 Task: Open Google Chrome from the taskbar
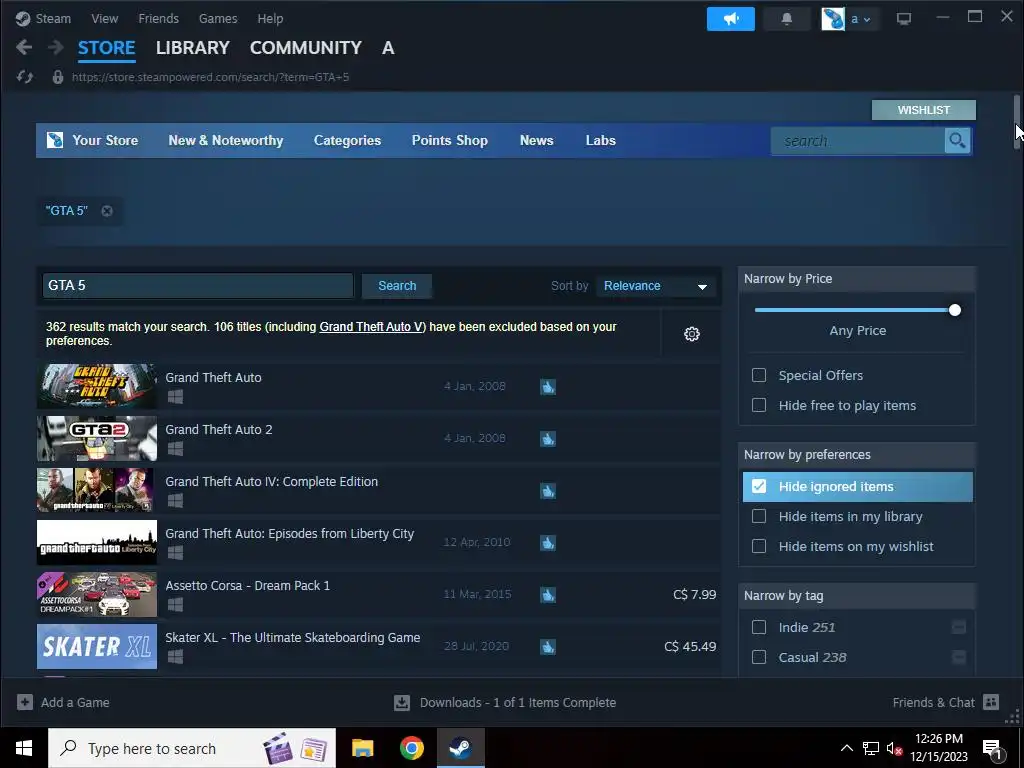tap(411, 748)
